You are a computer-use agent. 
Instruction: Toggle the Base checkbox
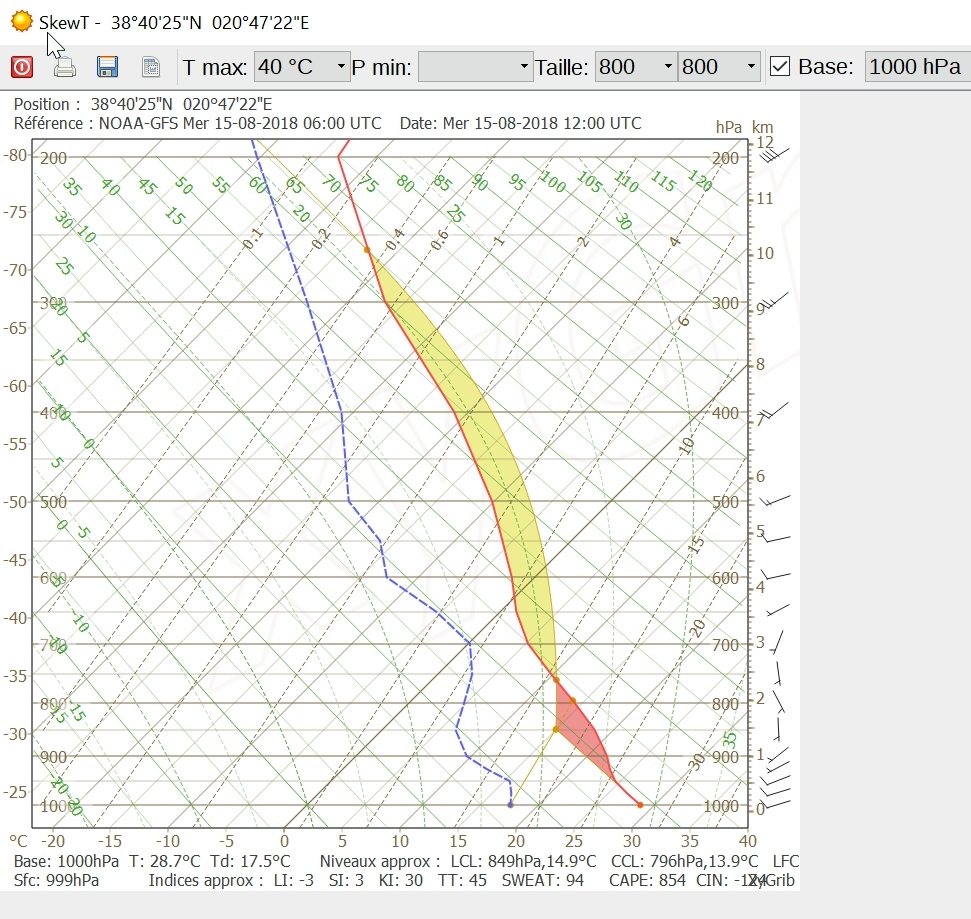(x=780, y=66)
